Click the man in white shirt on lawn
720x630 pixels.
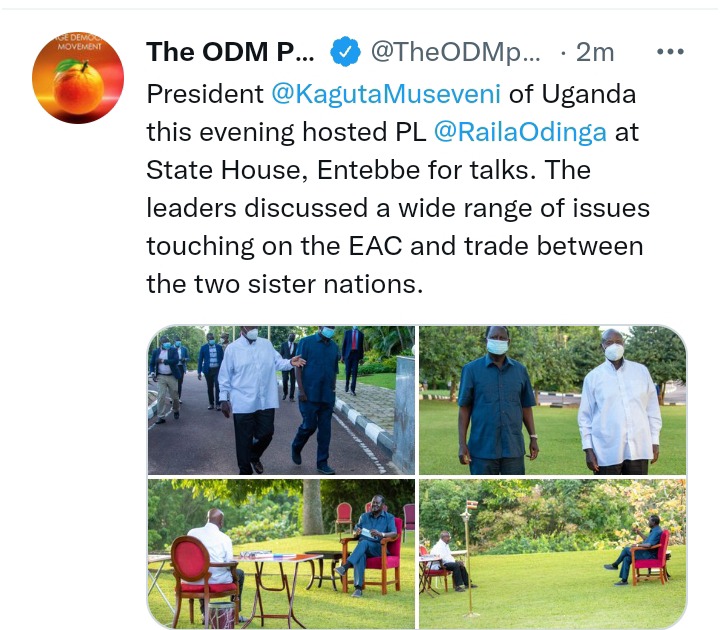tap(618, 400)
